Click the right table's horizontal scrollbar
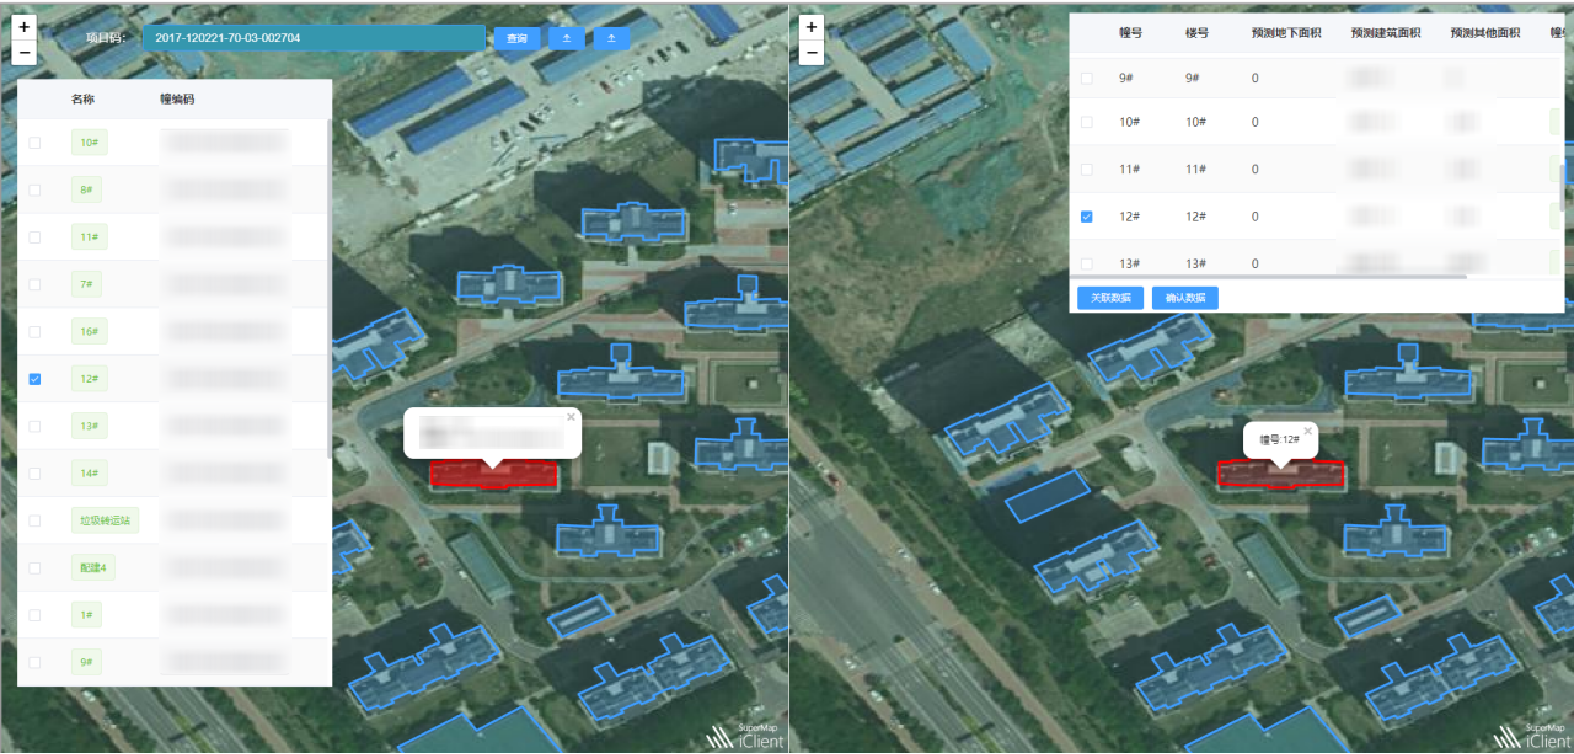This screenshot has width=1574, height=754. point(1270,276)
